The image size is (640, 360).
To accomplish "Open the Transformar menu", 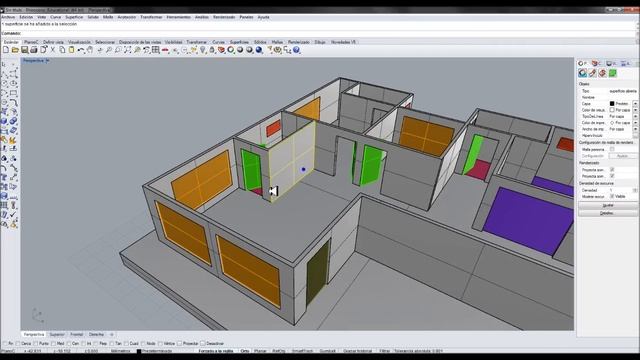I will coord(151,17).
